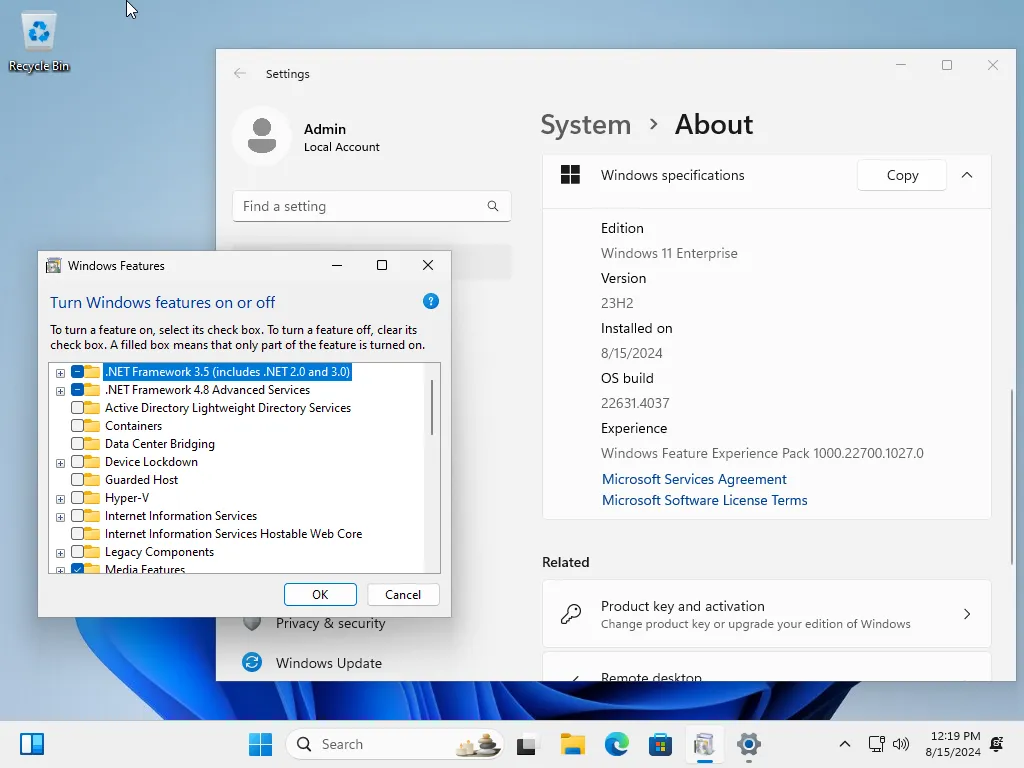Click the Windows Features list scrollbar thumb

point(432,408)
